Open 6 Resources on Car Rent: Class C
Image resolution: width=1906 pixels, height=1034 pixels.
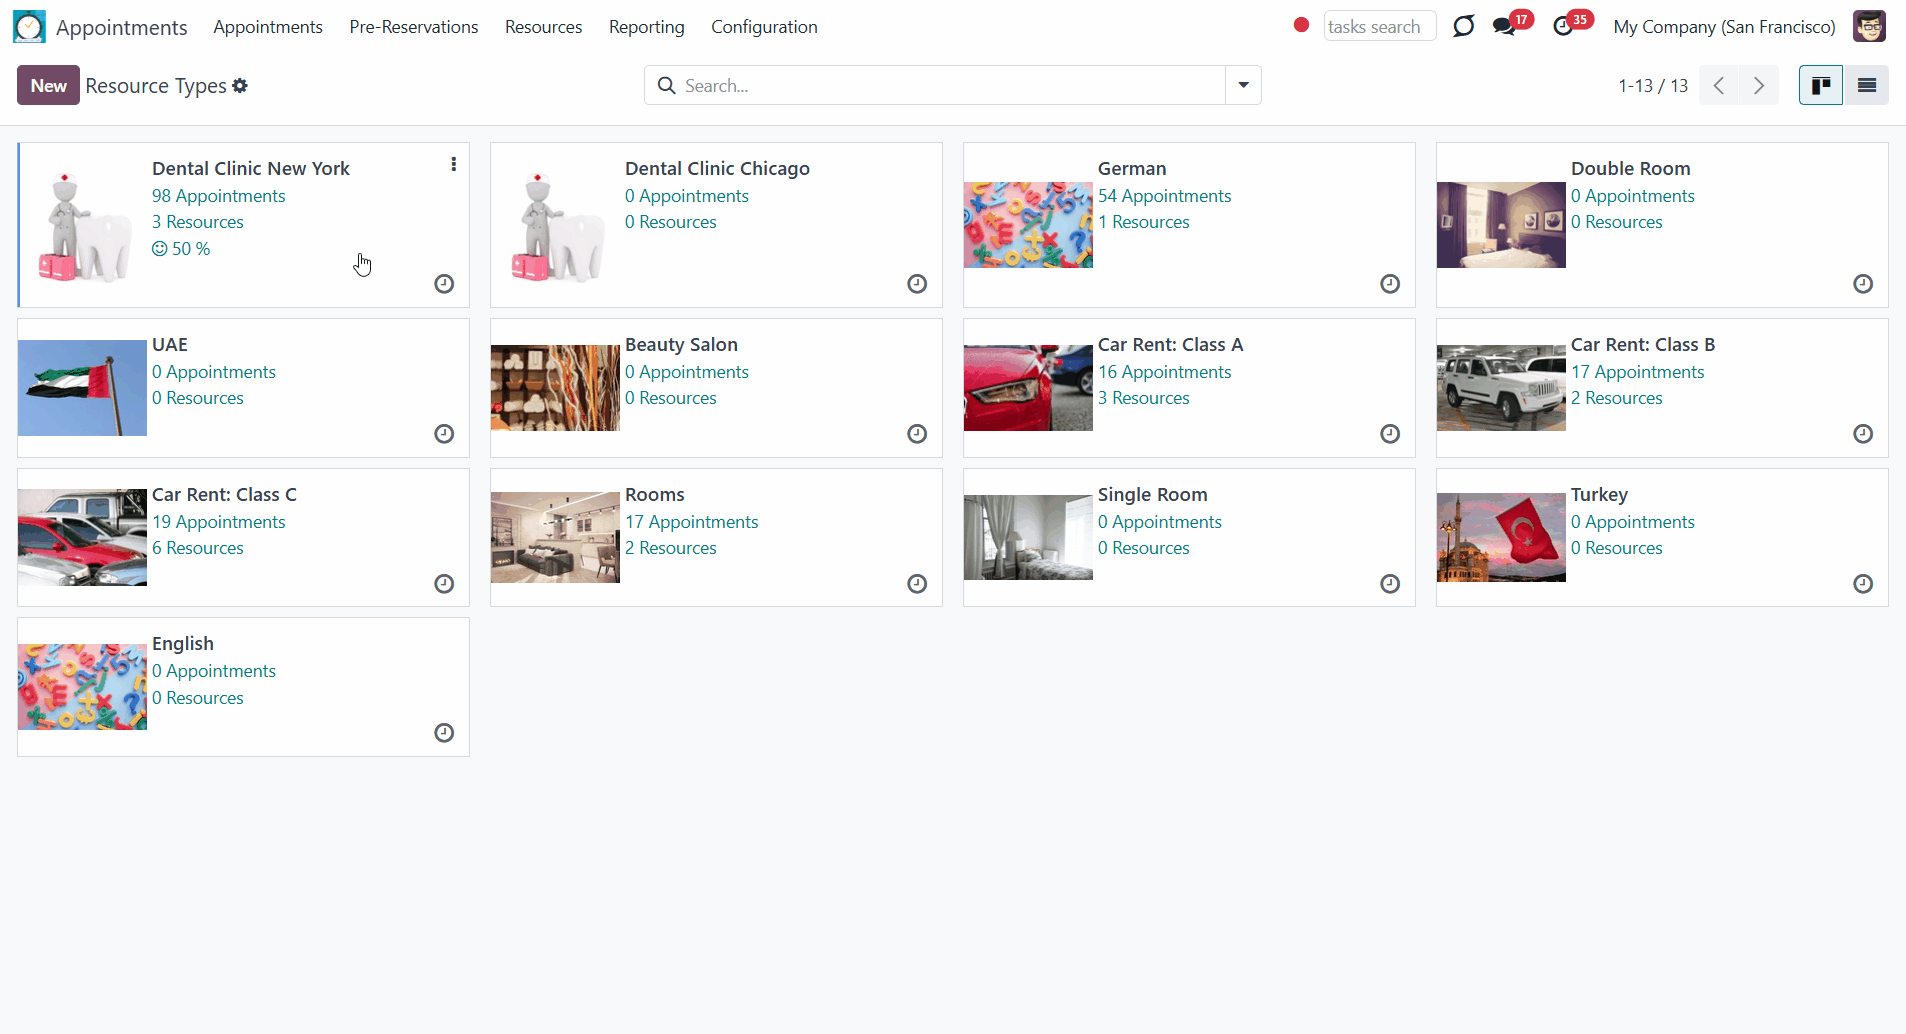(x=198, y=548)
